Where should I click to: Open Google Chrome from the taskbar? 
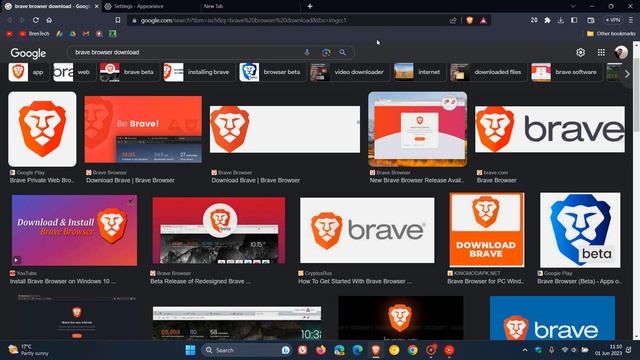pos(413,350)
